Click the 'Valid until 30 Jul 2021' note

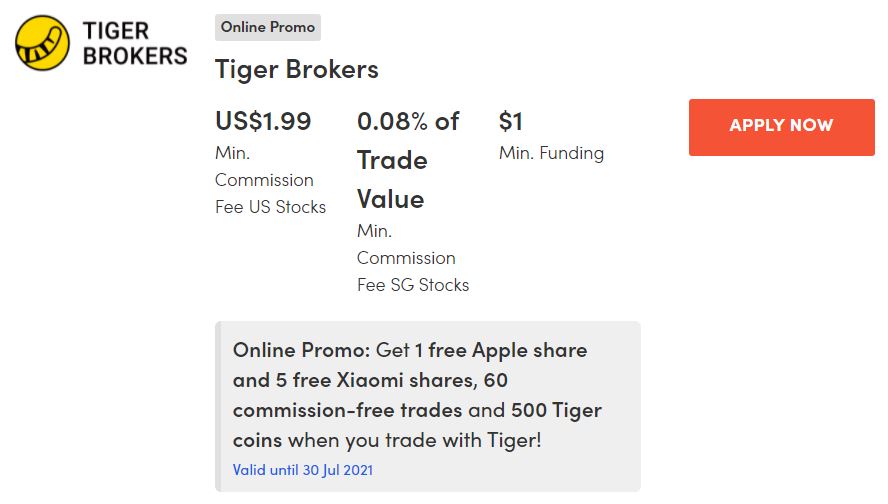[x=303, y=469]
